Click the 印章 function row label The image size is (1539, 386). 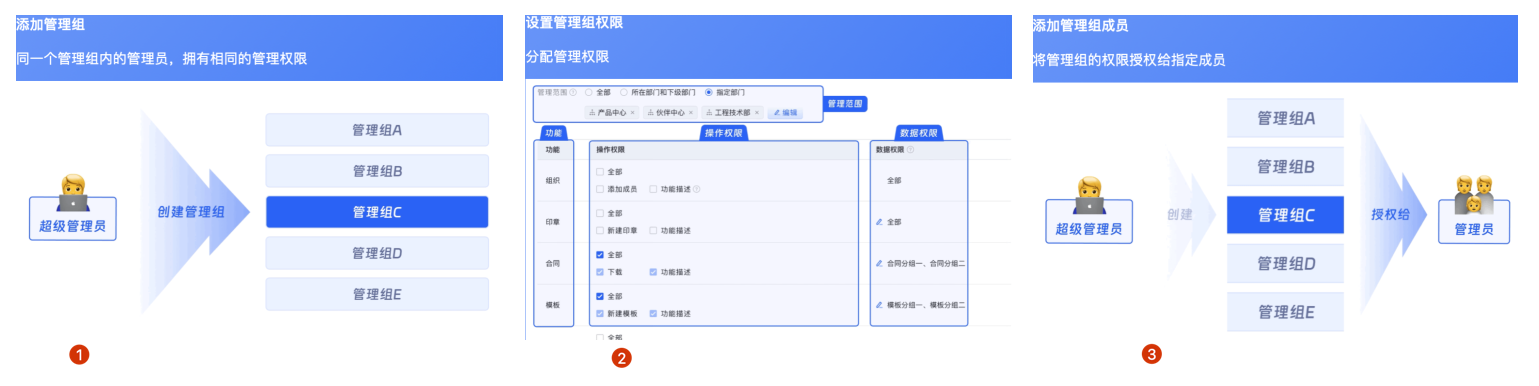click(554, 222)
